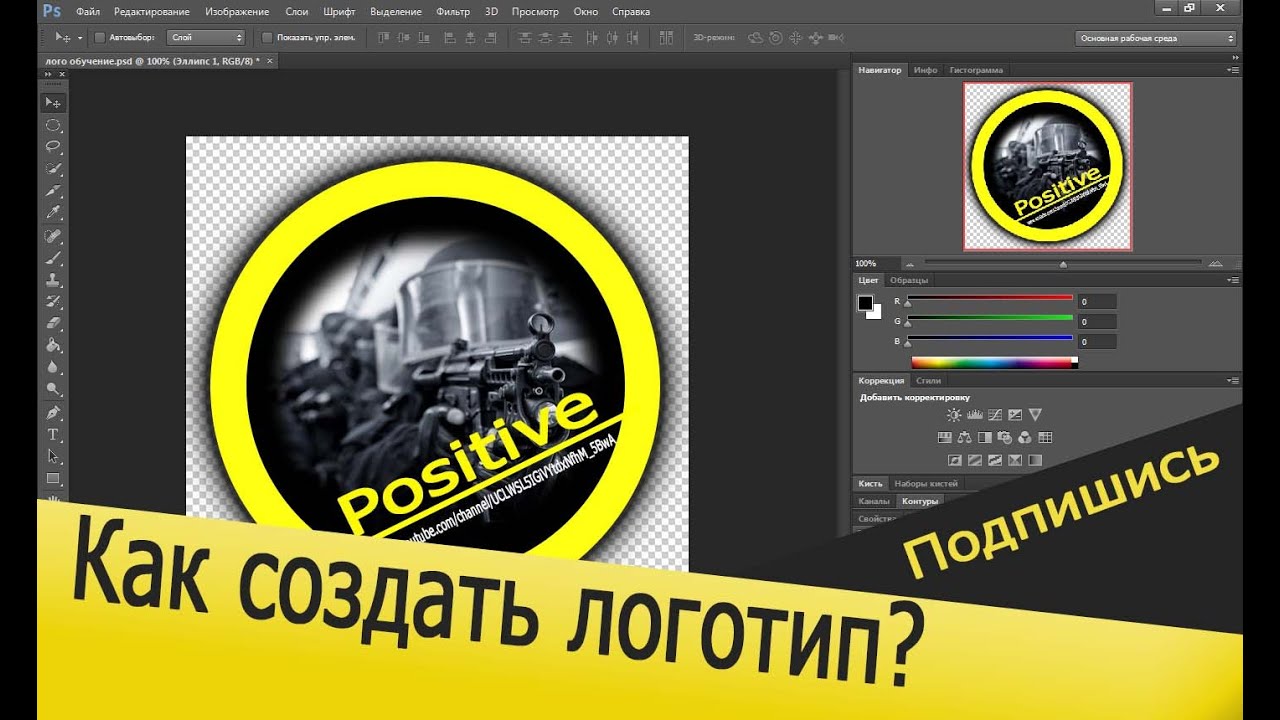1280x720 pixels.
Task: Add a Brightness/Contrast adjustment
Action: point(953,414)
